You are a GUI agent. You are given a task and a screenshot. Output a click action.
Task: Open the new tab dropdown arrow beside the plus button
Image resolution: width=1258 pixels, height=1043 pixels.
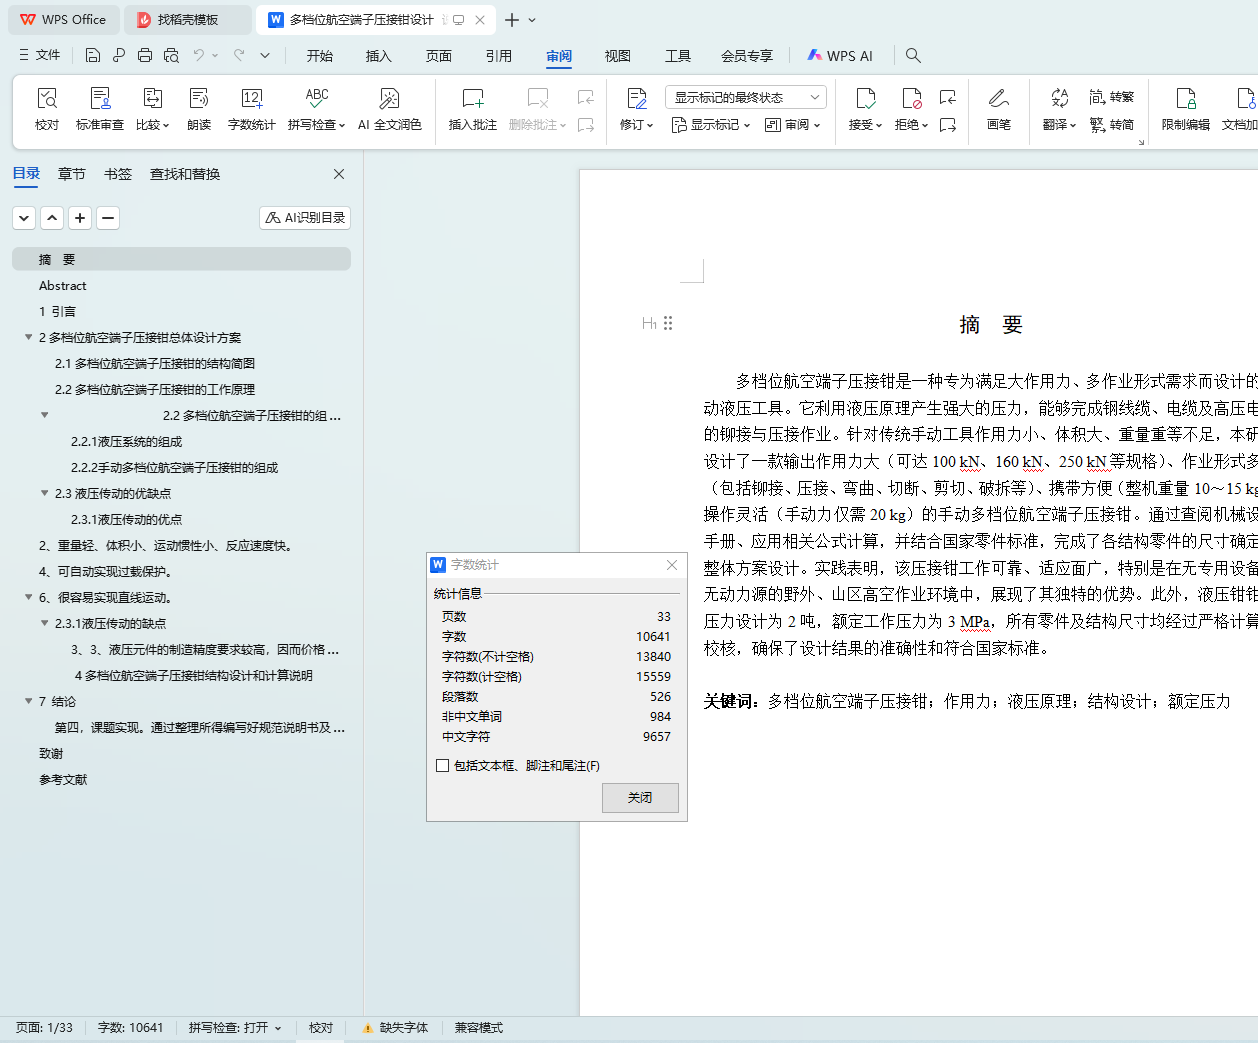(x=532, y=20)
